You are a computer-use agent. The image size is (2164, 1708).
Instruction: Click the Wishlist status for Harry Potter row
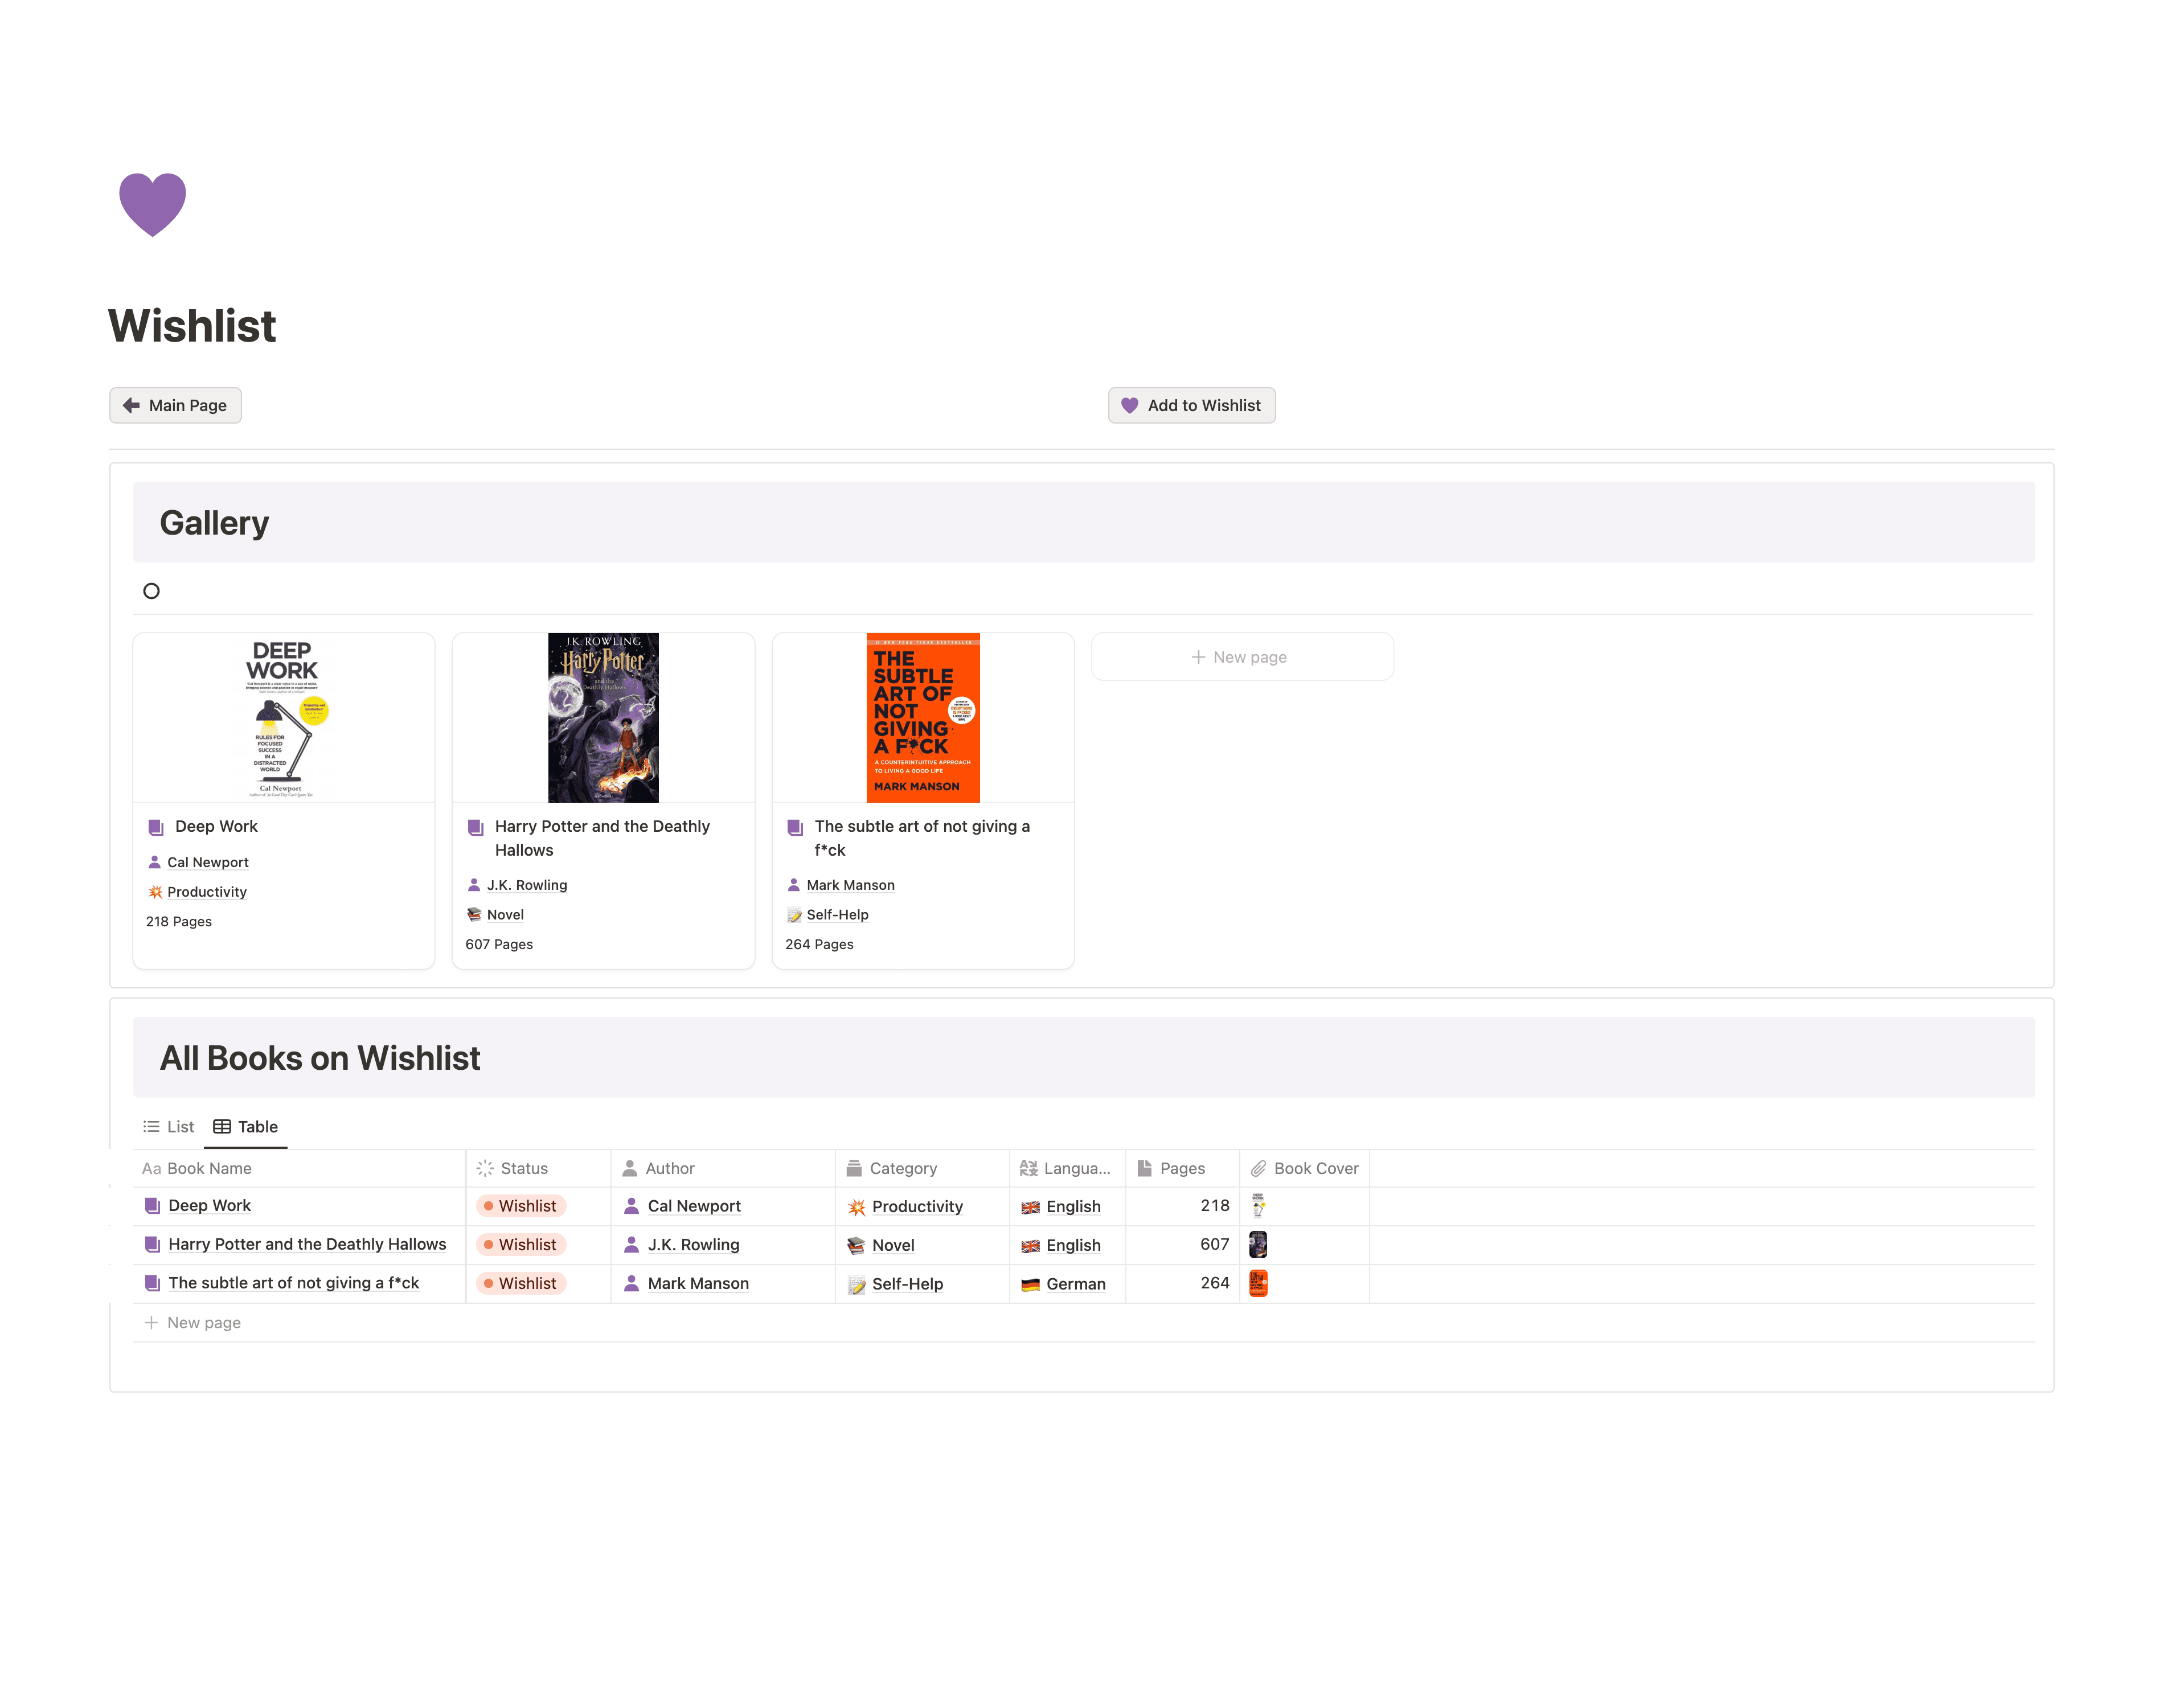click(x=521, y=1245)
